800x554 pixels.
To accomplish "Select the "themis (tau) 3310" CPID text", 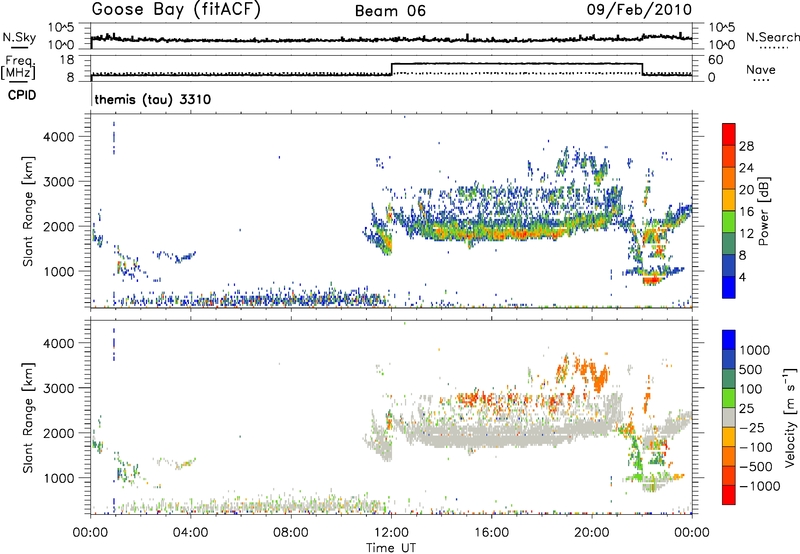I will (x=153, y=99).
